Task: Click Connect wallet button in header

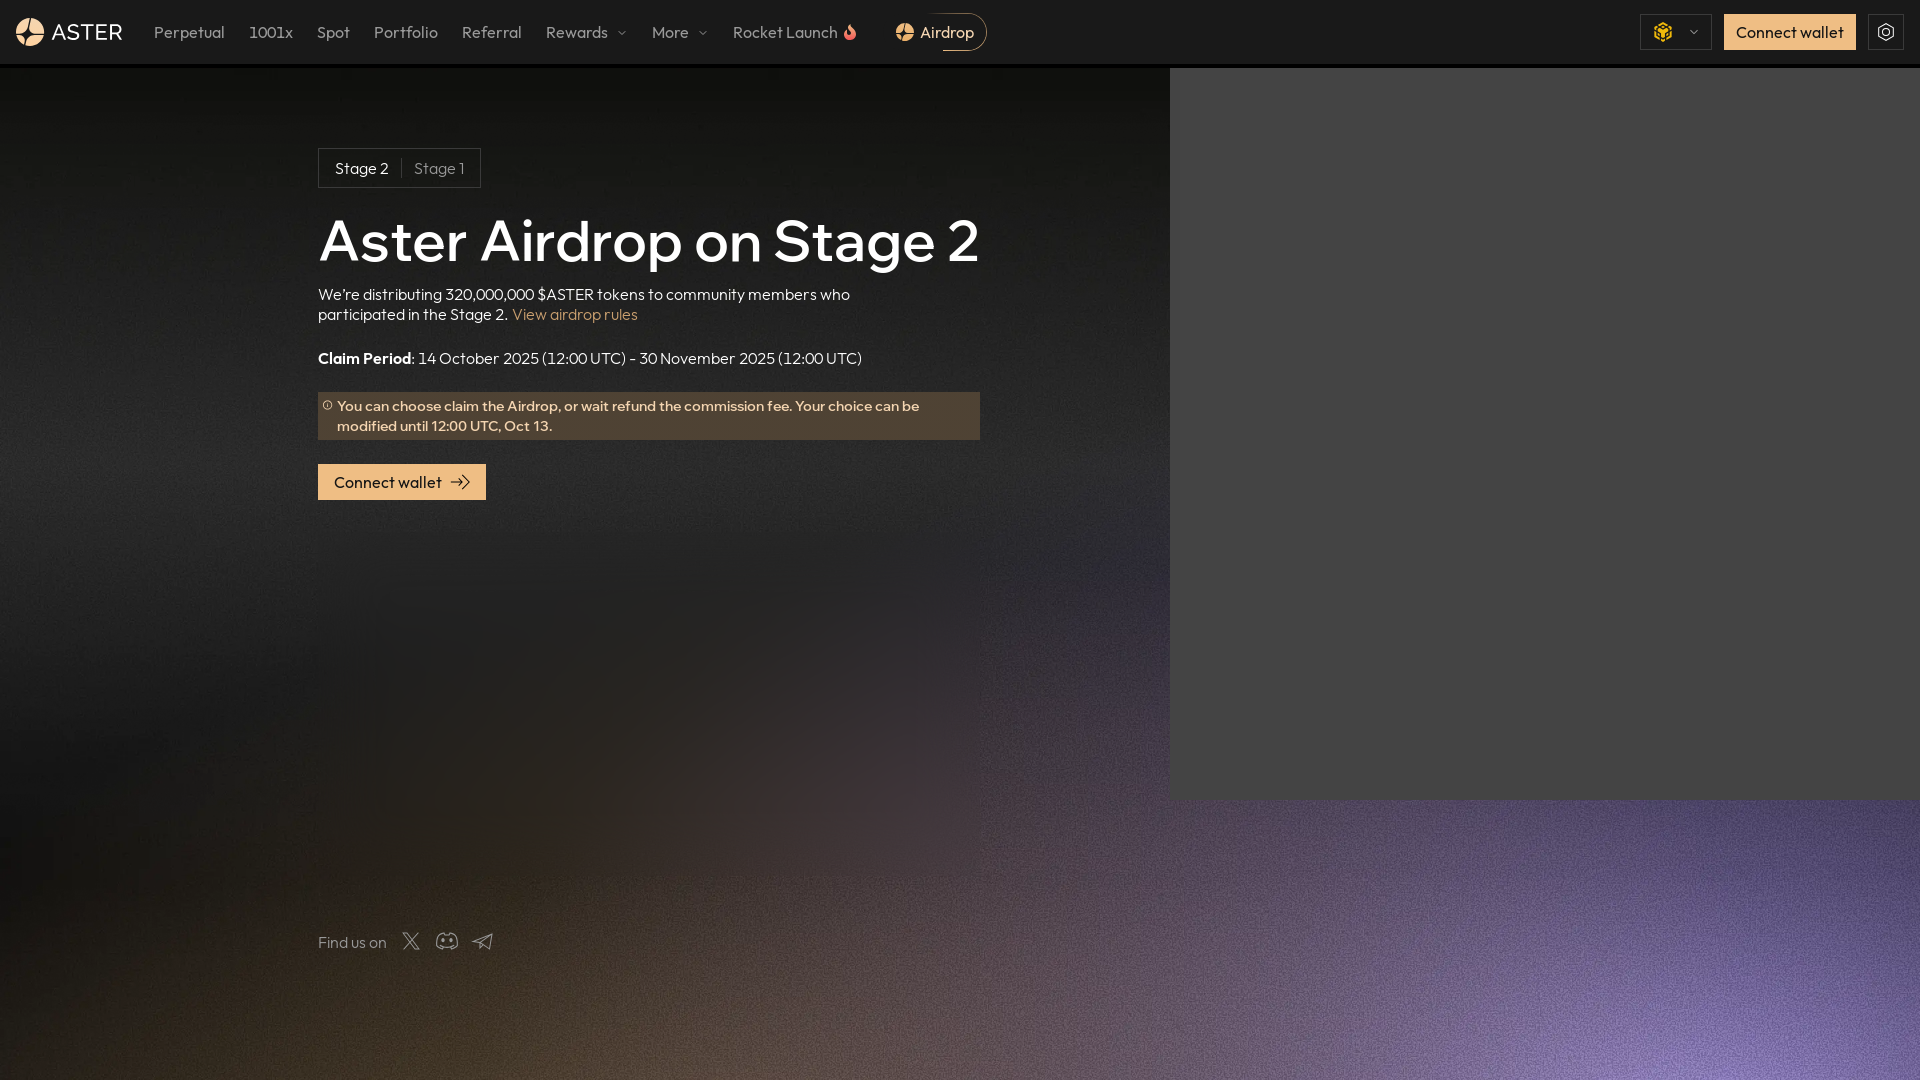Action: tap(1790, 32)
